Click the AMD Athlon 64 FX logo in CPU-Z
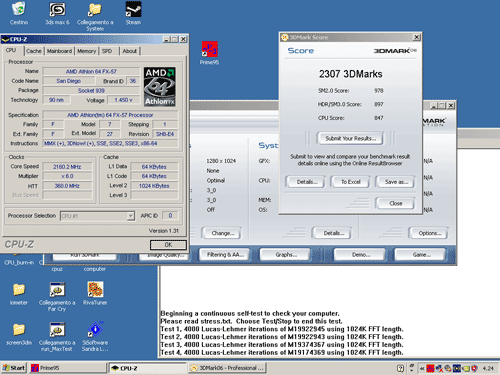500x375 pixels. pos(160,87)
